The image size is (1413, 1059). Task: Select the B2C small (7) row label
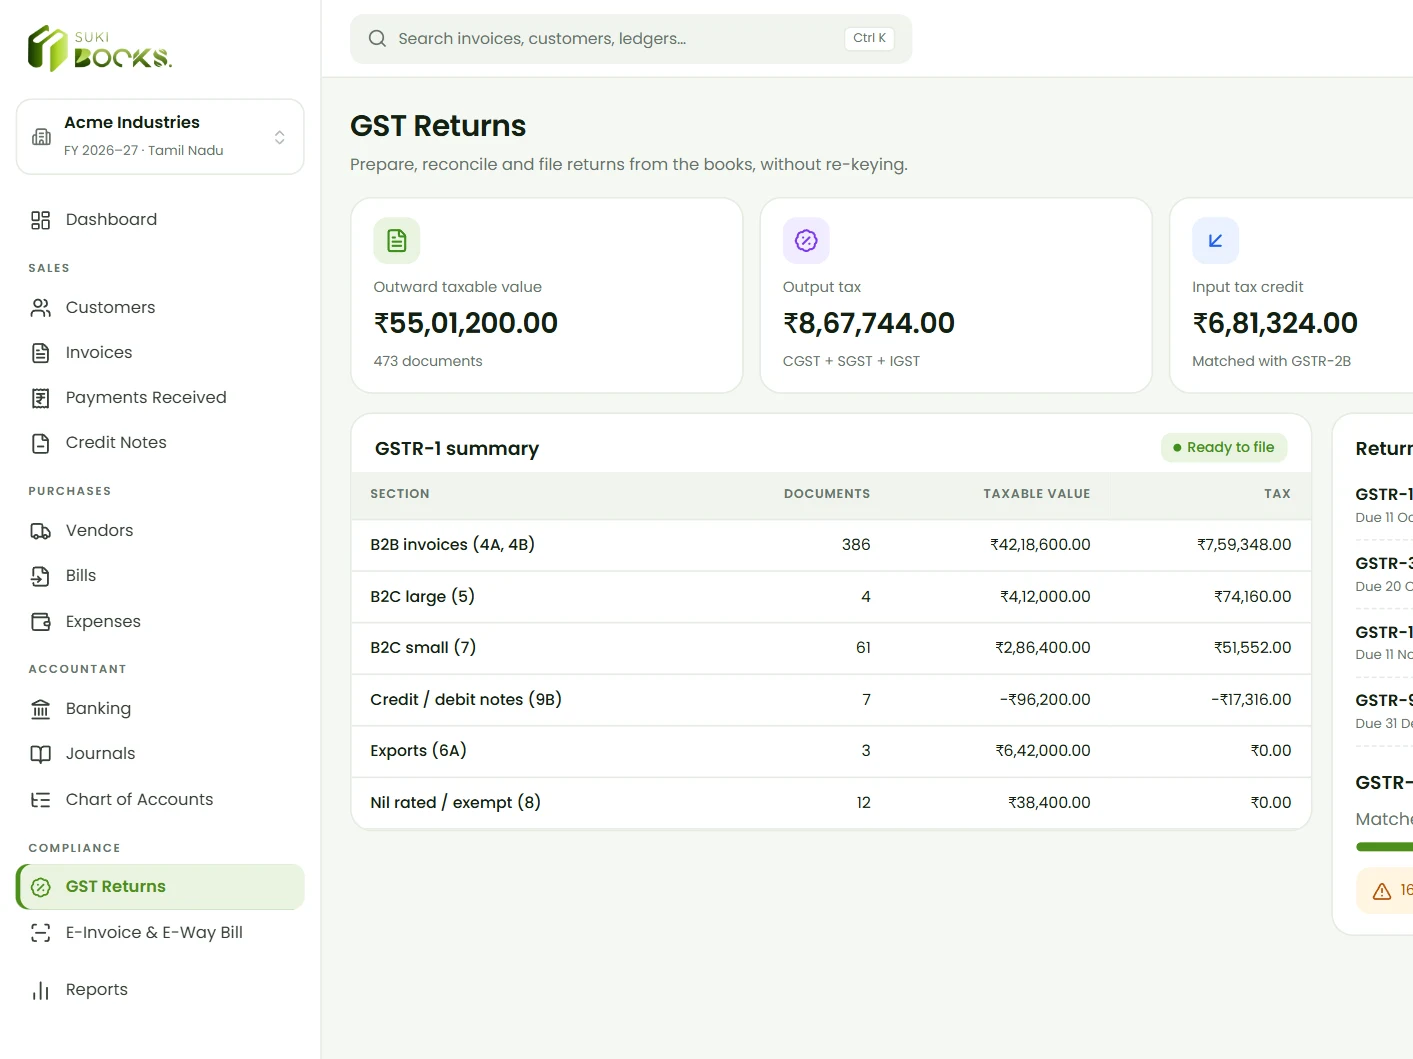[x=423, y=648]
